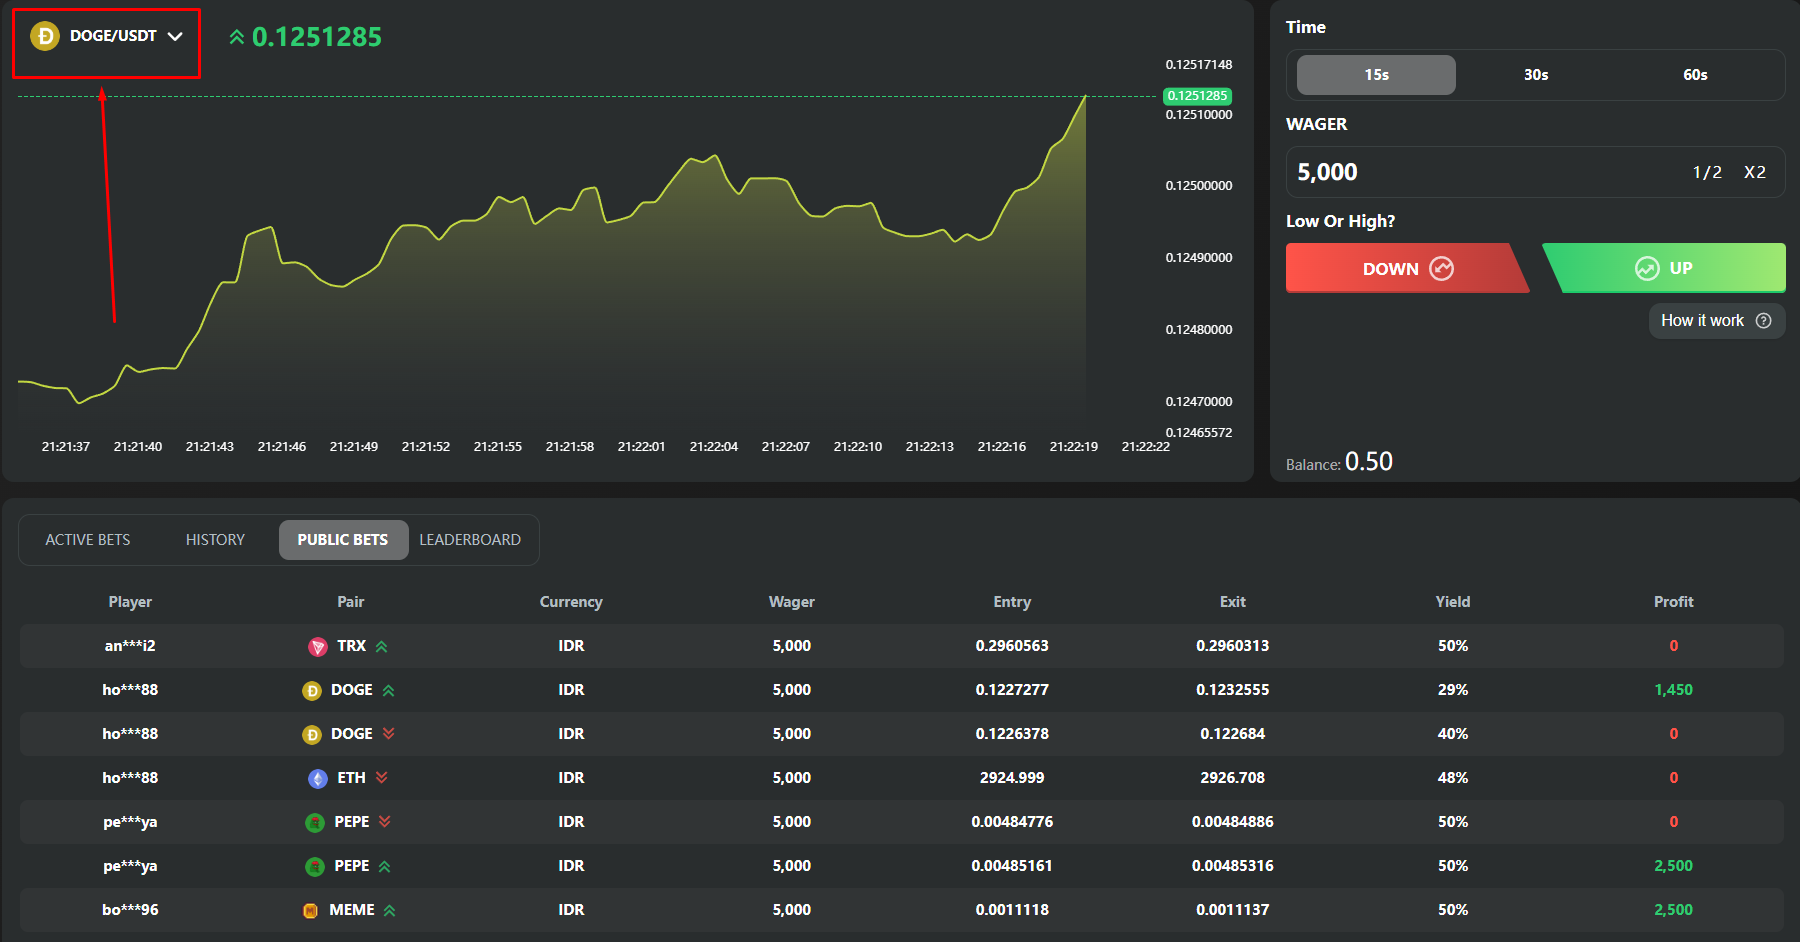The width and height of the screenshot is (1800, 942).
Task: Click the entry value 2924.999
Action: 1012,778
